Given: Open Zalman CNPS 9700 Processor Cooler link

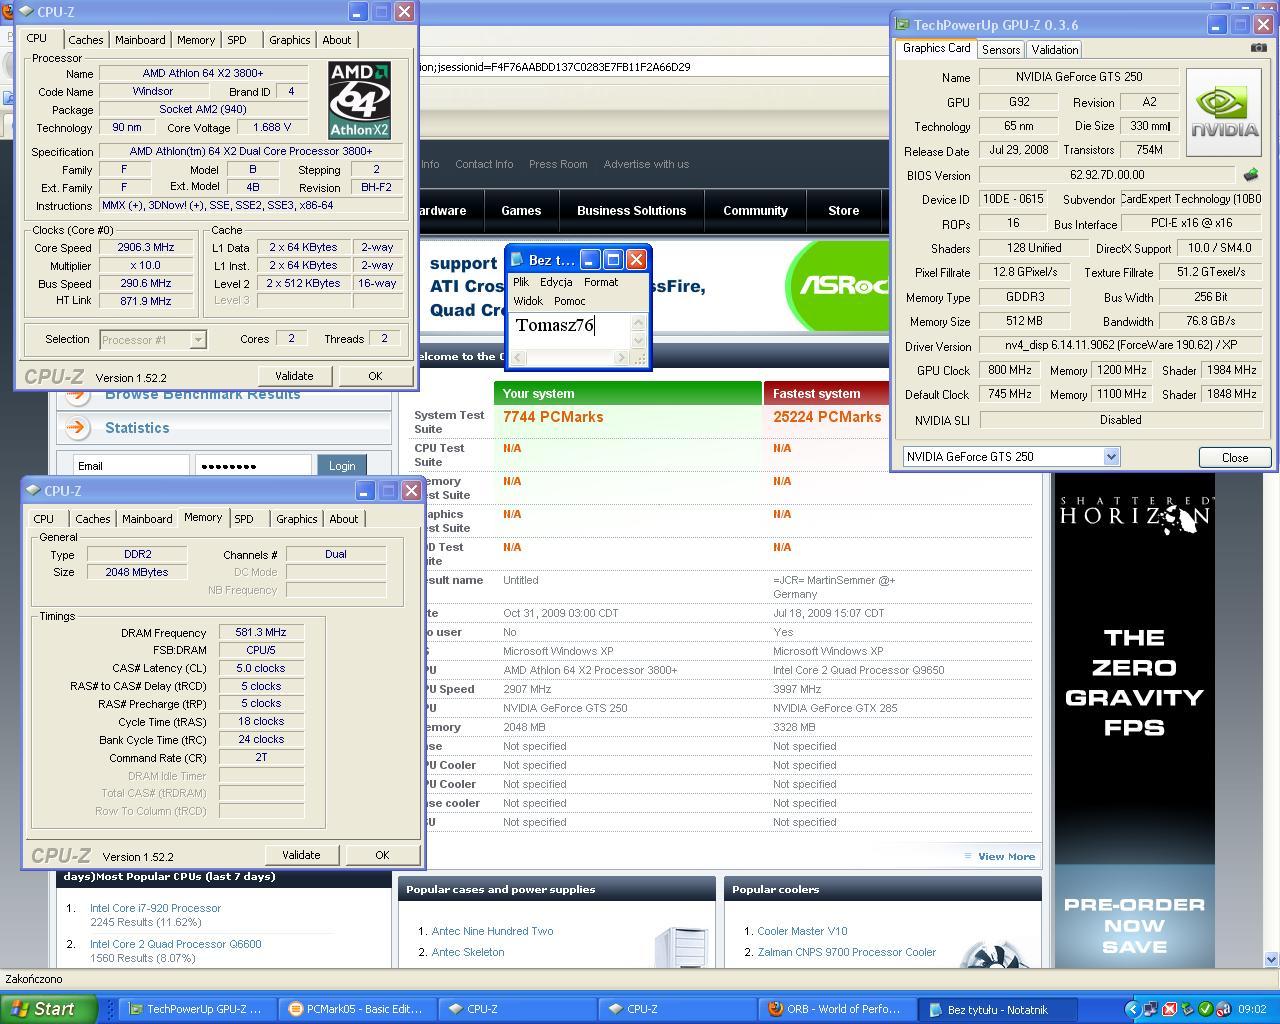Looking at the screenshot, I should point(847,952).
